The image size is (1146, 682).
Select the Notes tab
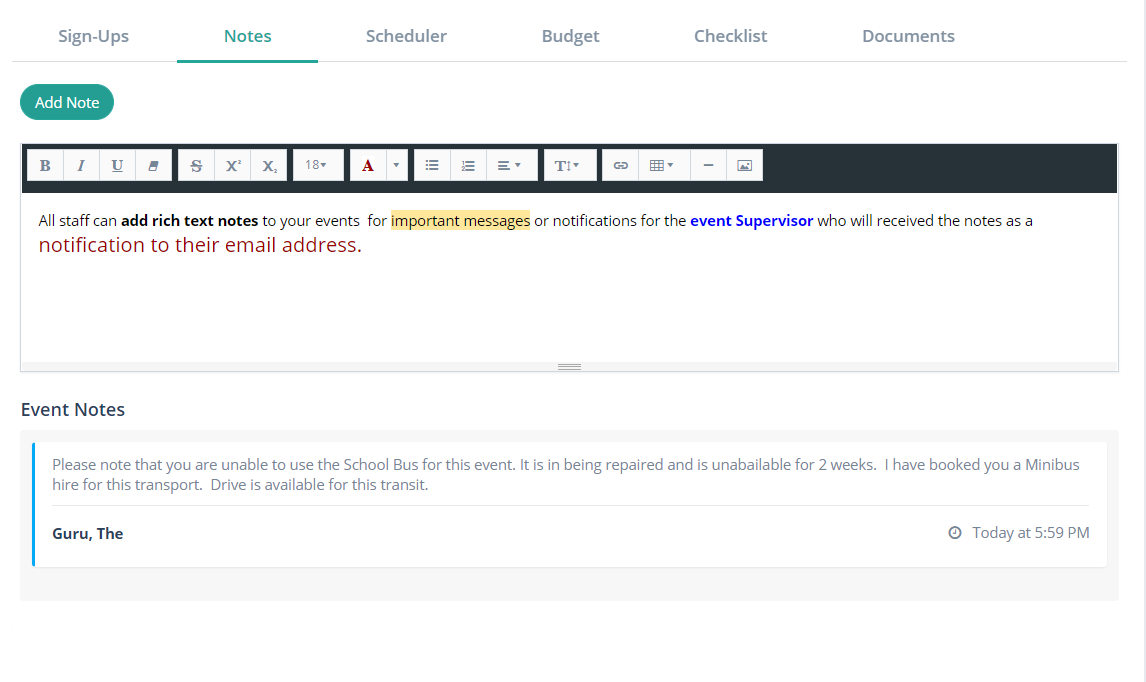point(247,36)
